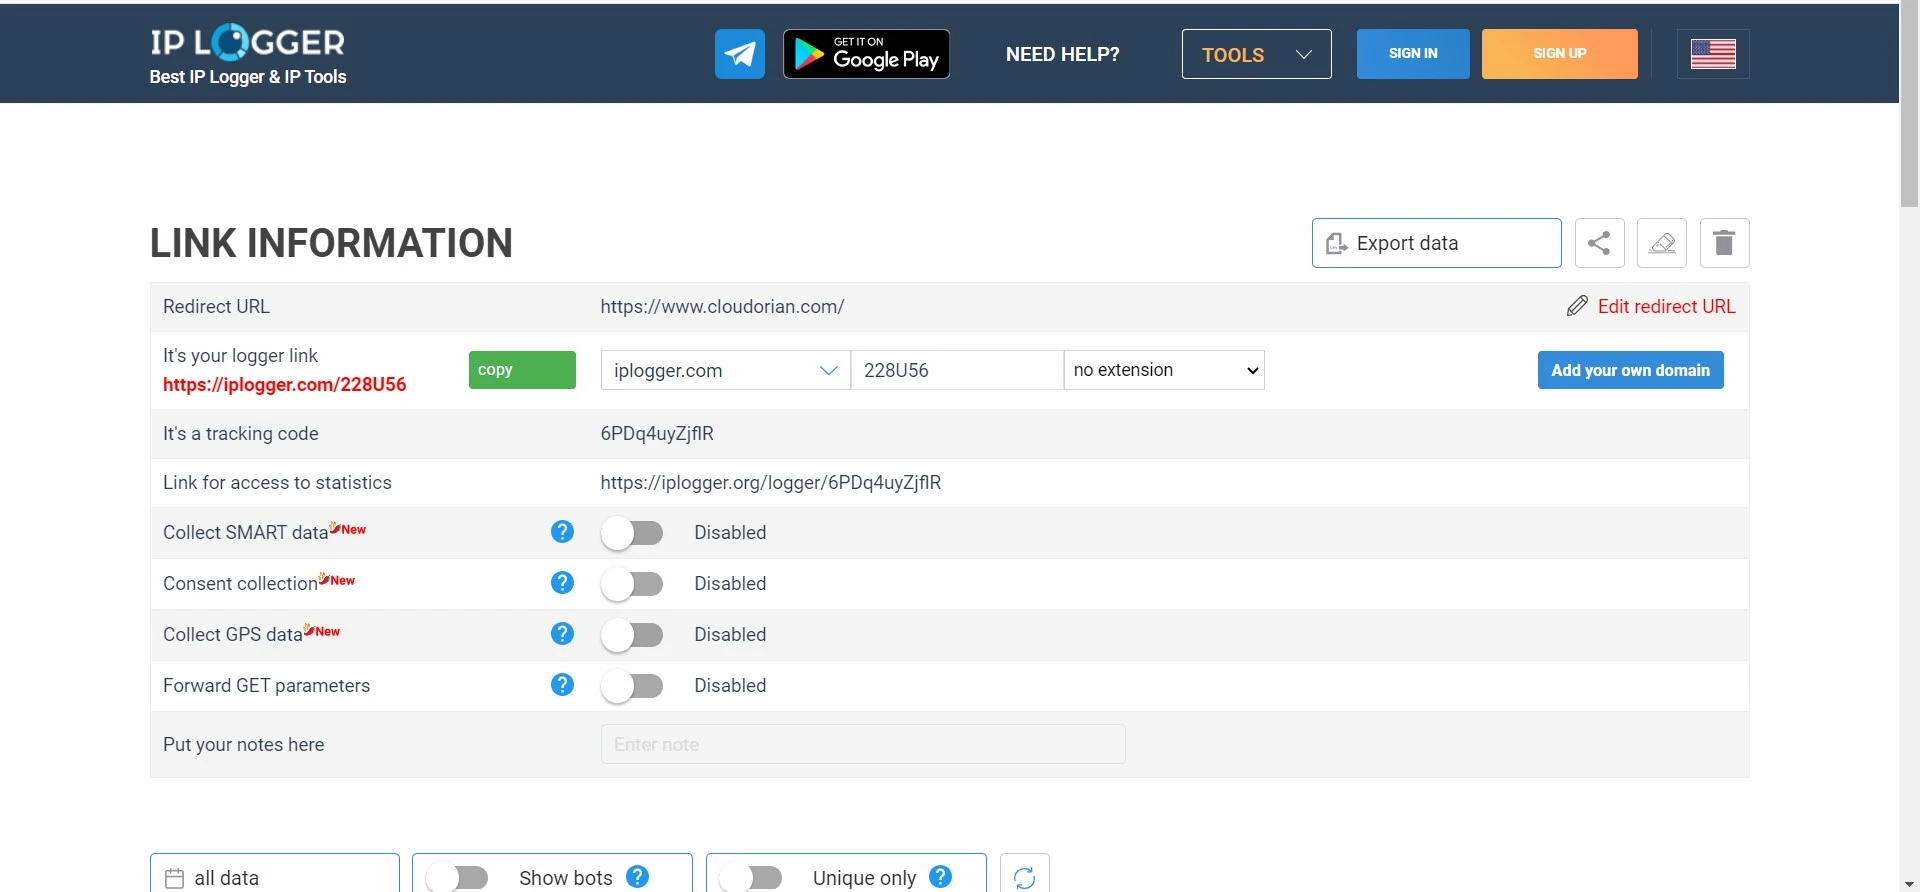This screenshot has height=892, width=1920.
Task: Open the Google Play store badge
Action: (x=866, y=54)
